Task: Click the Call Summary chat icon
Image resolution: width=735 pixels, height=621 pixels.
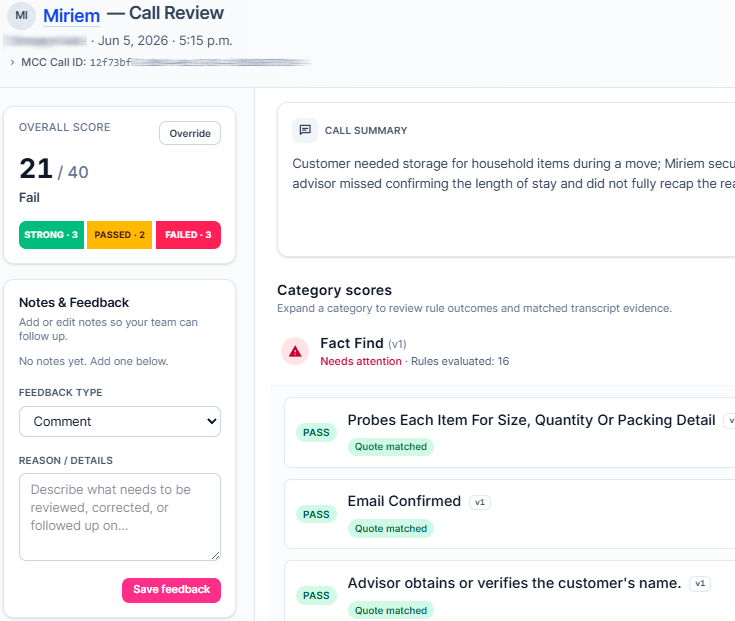Action: 305,130
